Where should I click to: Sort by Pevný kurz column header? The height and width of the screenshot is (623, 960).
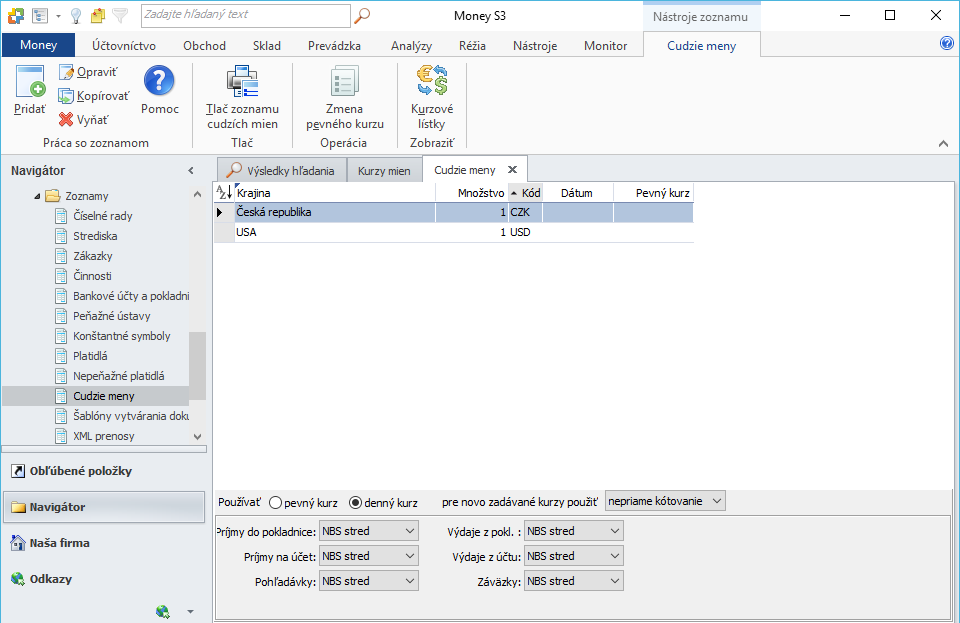(x=653, y=193)
